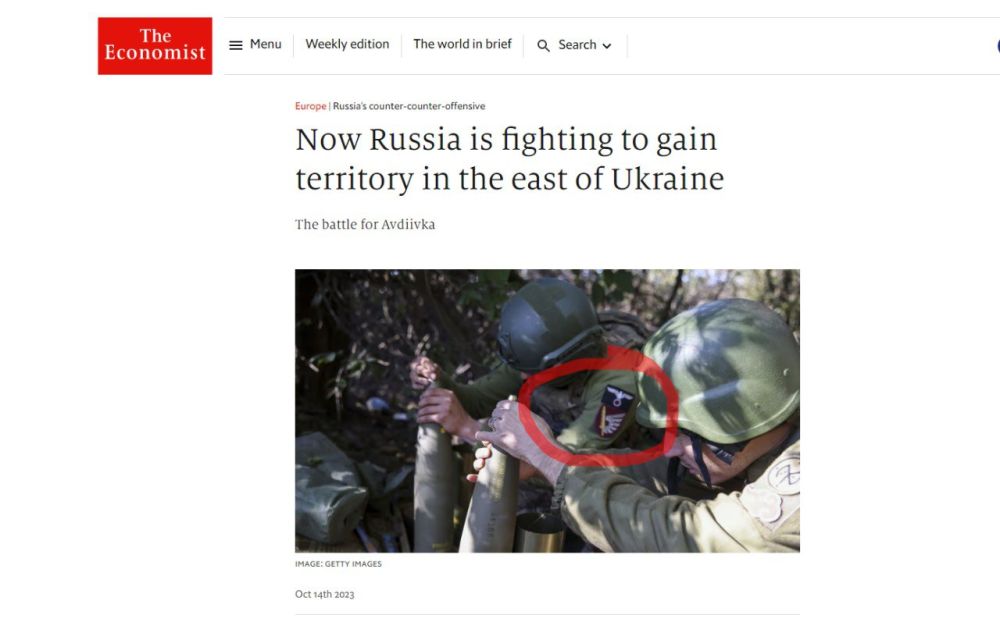Image resolution: width=1000 pixels, height=622 pixels.
Task: Click the article headline about Russia
Action: click(x=510, y=159)
